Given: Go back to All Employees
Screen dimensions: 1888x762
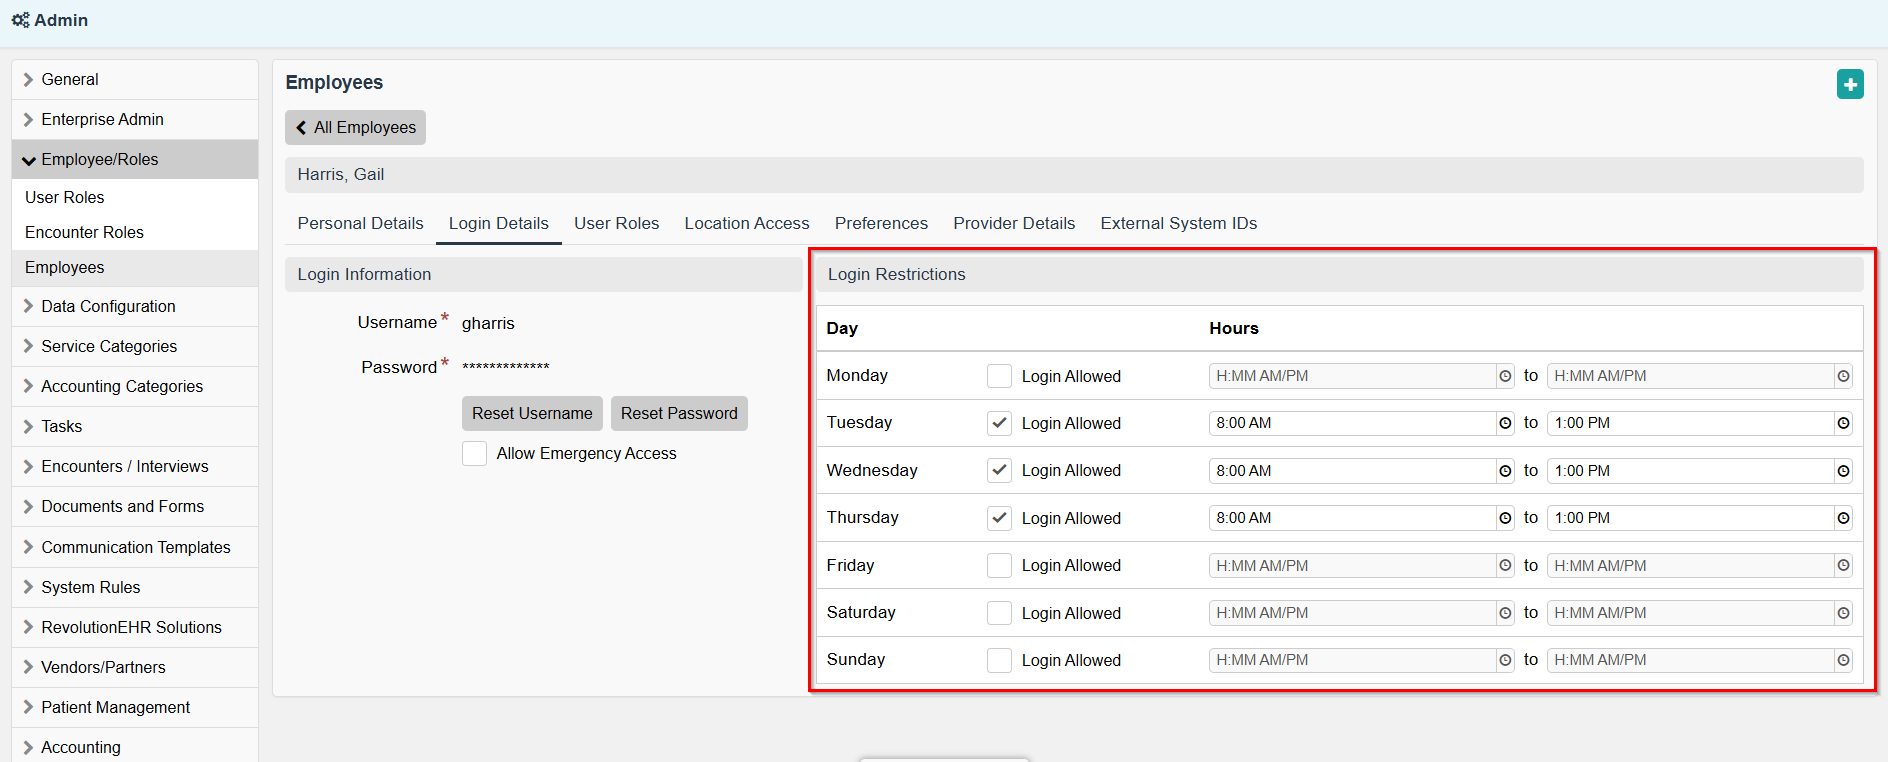Looking at the screenshot, I should (x=355, y=128).
